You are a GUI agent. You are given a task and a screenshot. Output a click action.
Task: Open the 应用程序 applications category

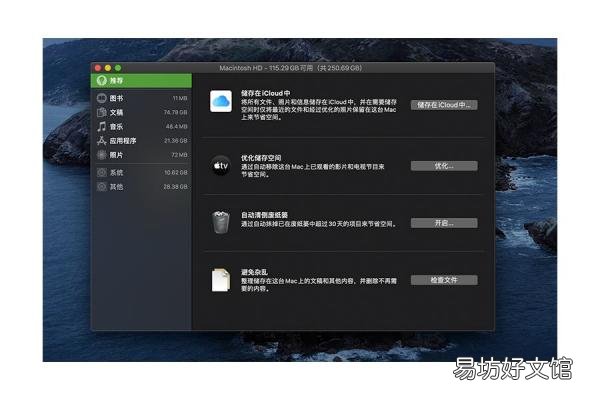point(141,141)
